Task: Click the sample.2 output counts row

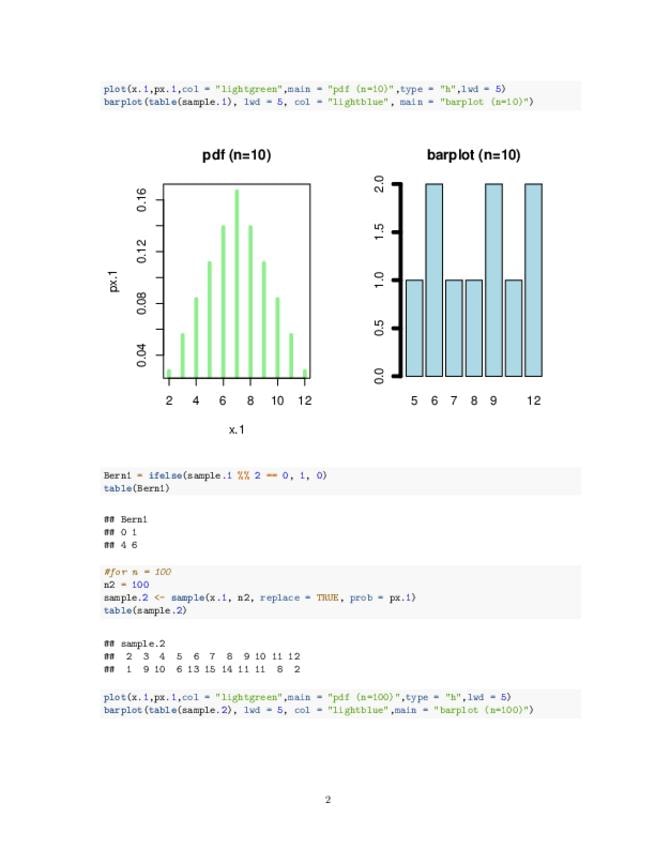Action: 202,669
